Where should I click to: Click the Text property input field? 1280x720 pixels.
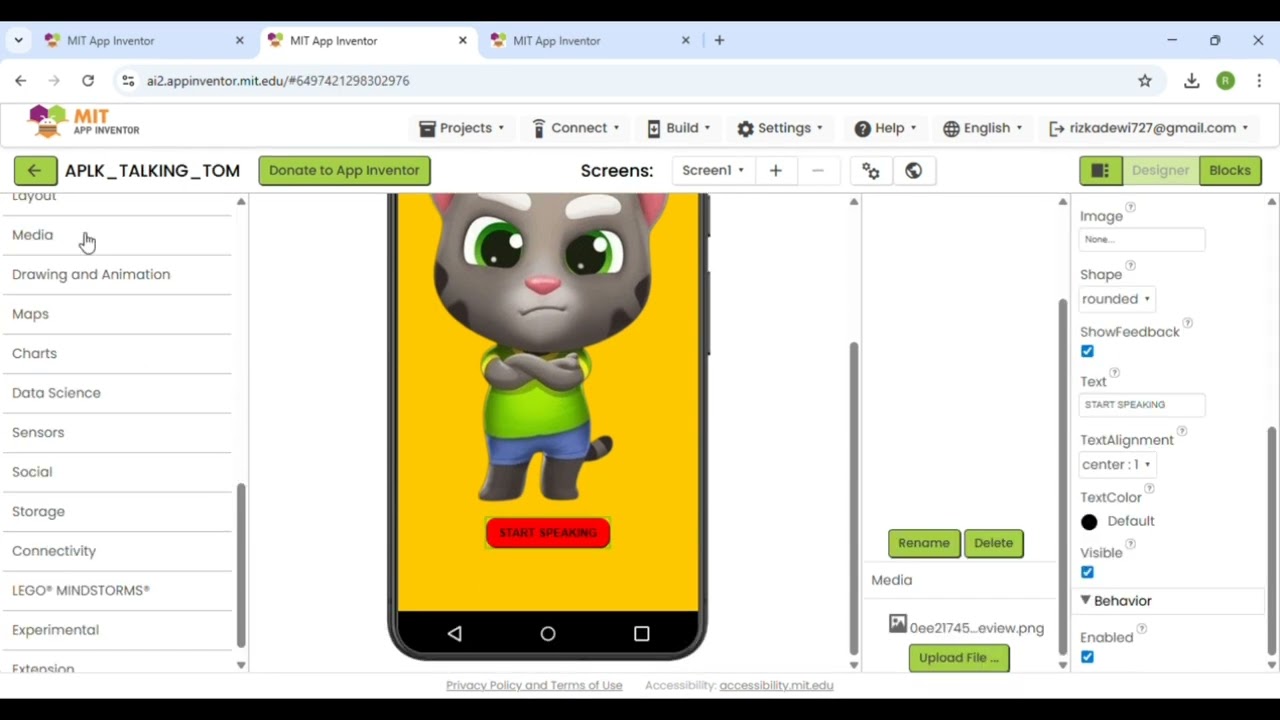click(1142, 405)
